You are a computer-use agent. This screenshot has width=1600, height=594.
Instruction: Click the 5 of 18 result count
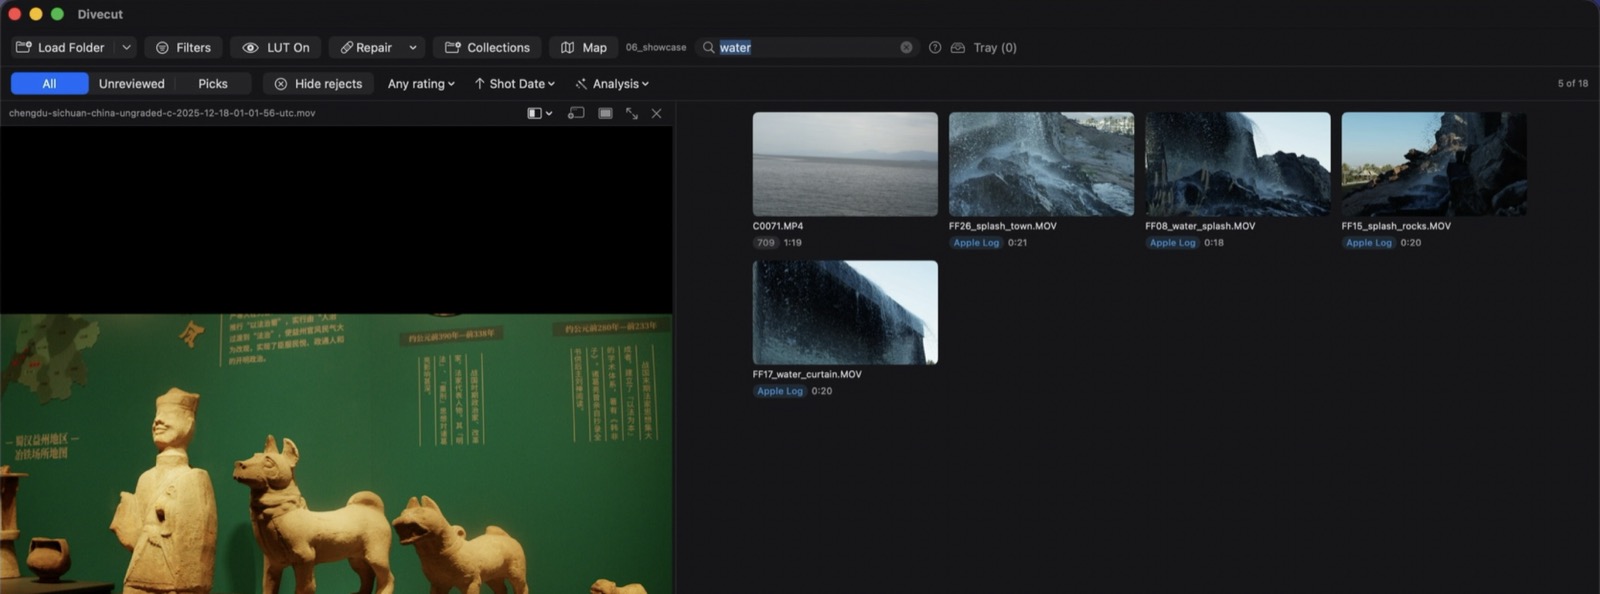(1572, 84)
